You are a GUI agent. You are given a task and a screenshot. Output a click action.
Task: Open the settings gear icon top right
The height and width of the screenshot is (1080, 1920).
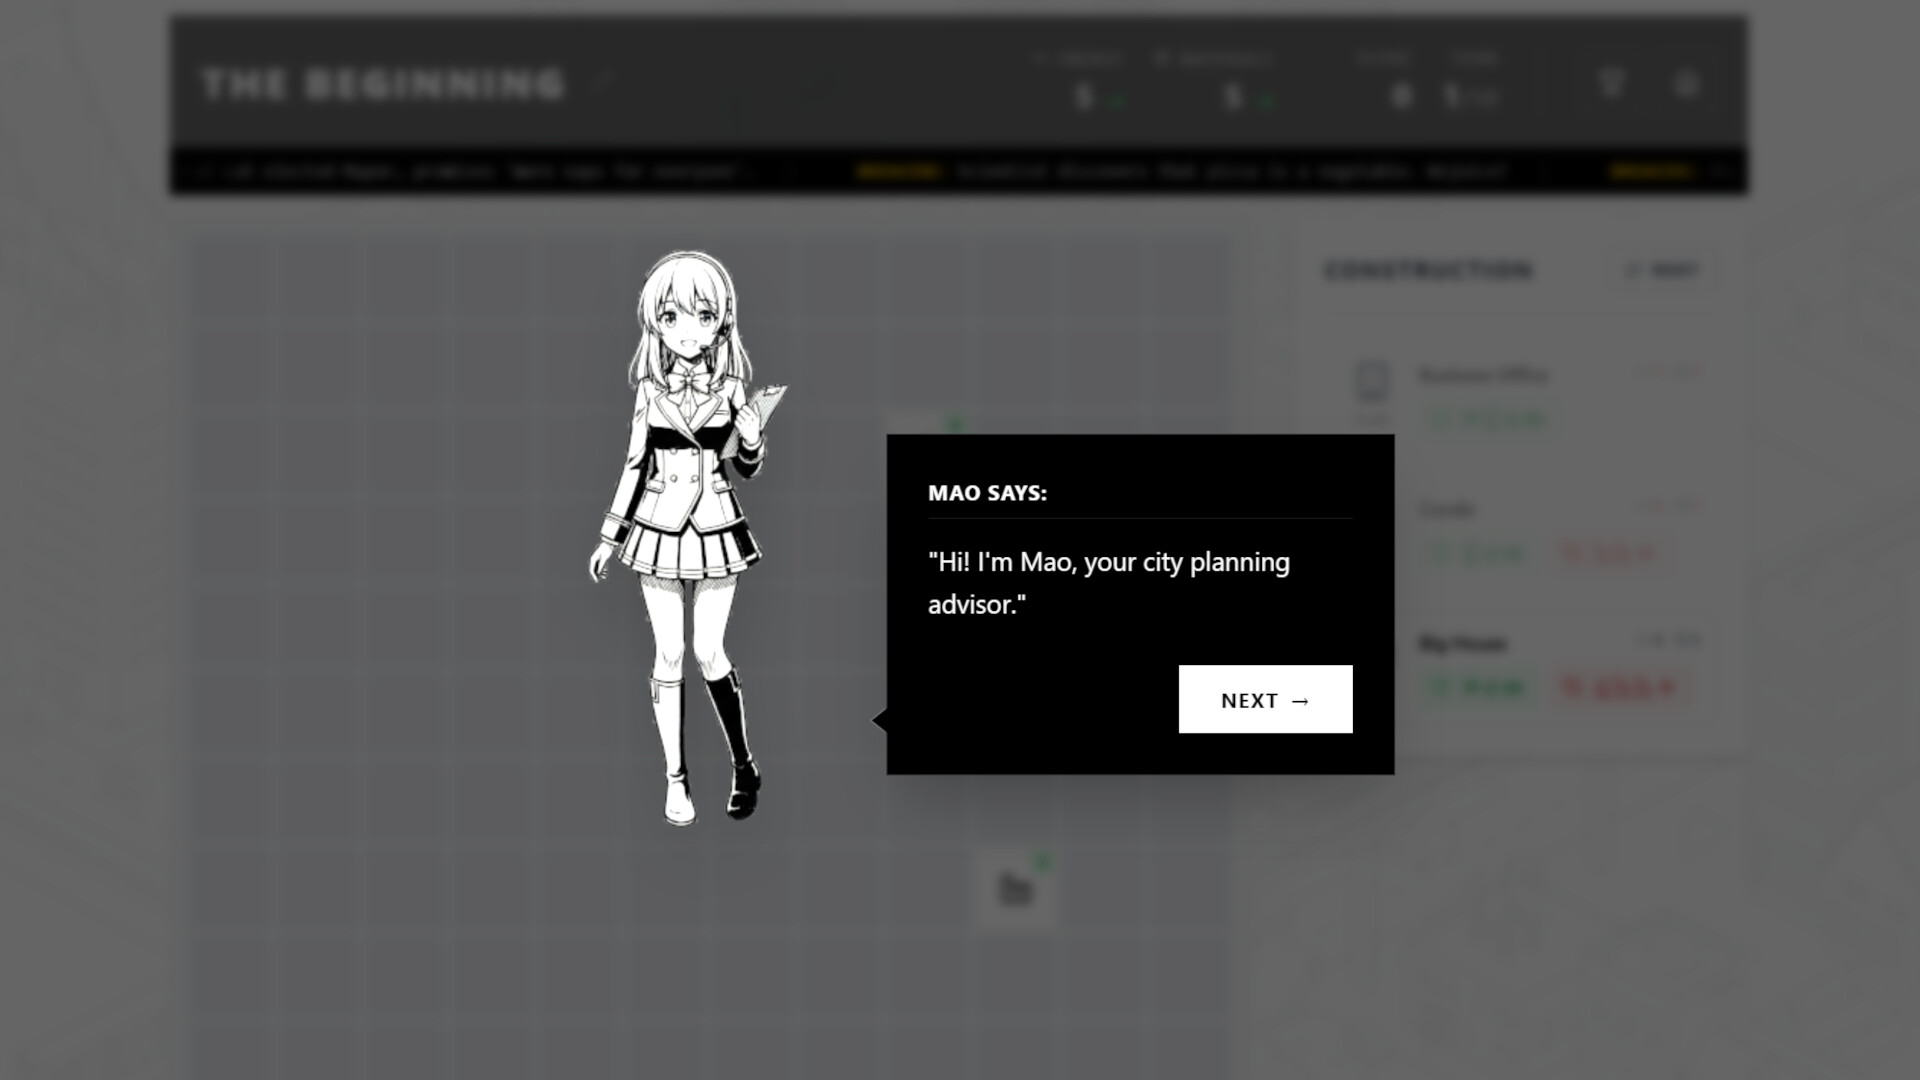point(1686,86)
